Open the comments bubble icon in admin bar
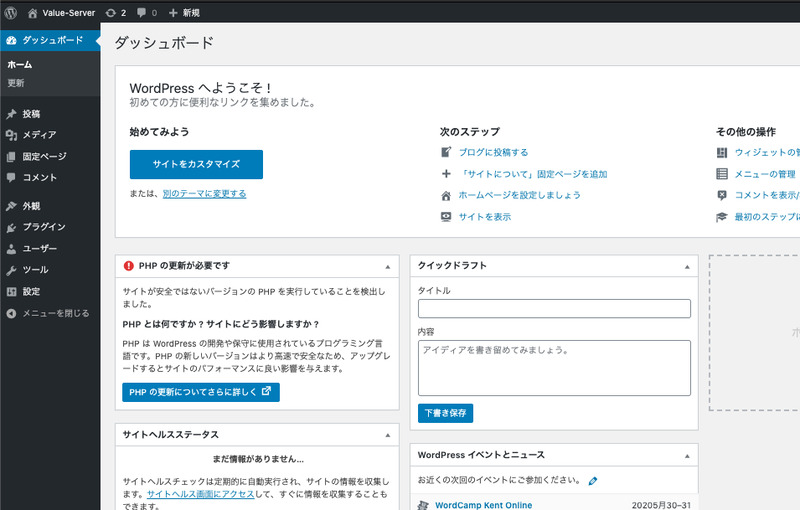 pyautogui.click(x=143, y=12)
